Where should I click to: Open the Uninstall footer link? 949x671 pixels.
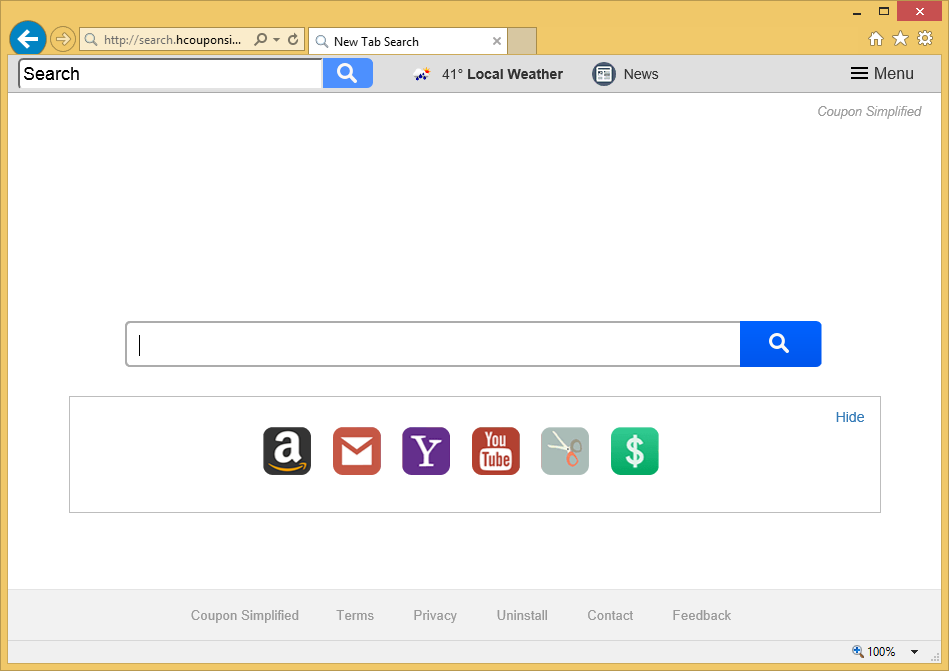pyautogui.click(x=522, y=615)
